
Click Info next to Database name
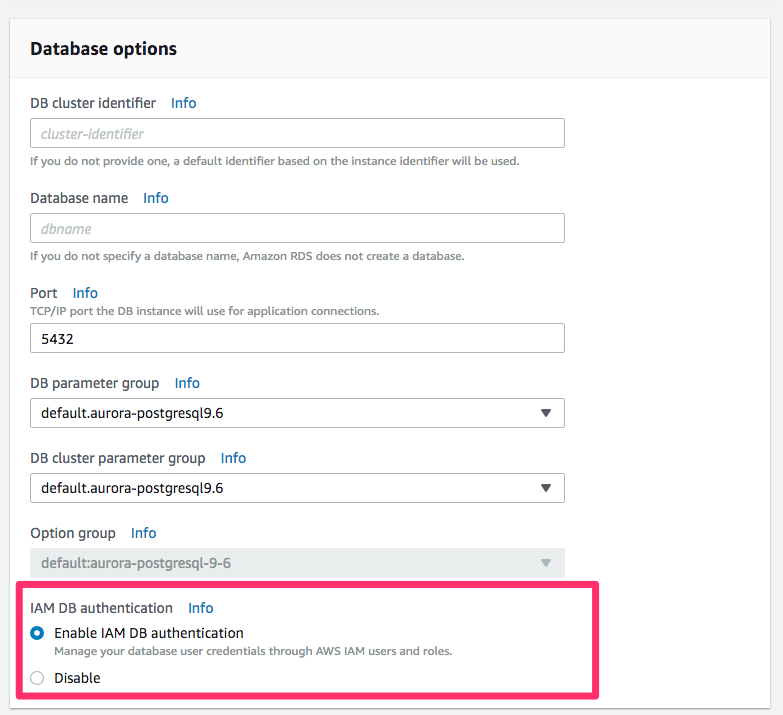tap(156, 198)
